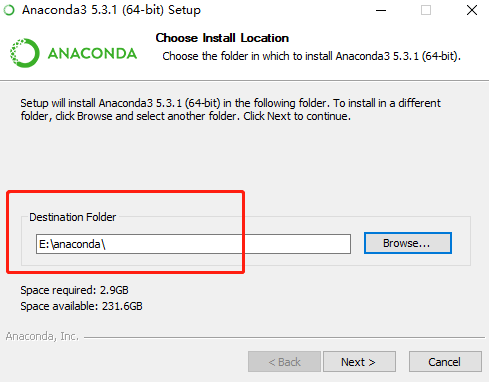Click the Space available: 231.6GB text
489x382 pixels.
[x=81, y=306]
